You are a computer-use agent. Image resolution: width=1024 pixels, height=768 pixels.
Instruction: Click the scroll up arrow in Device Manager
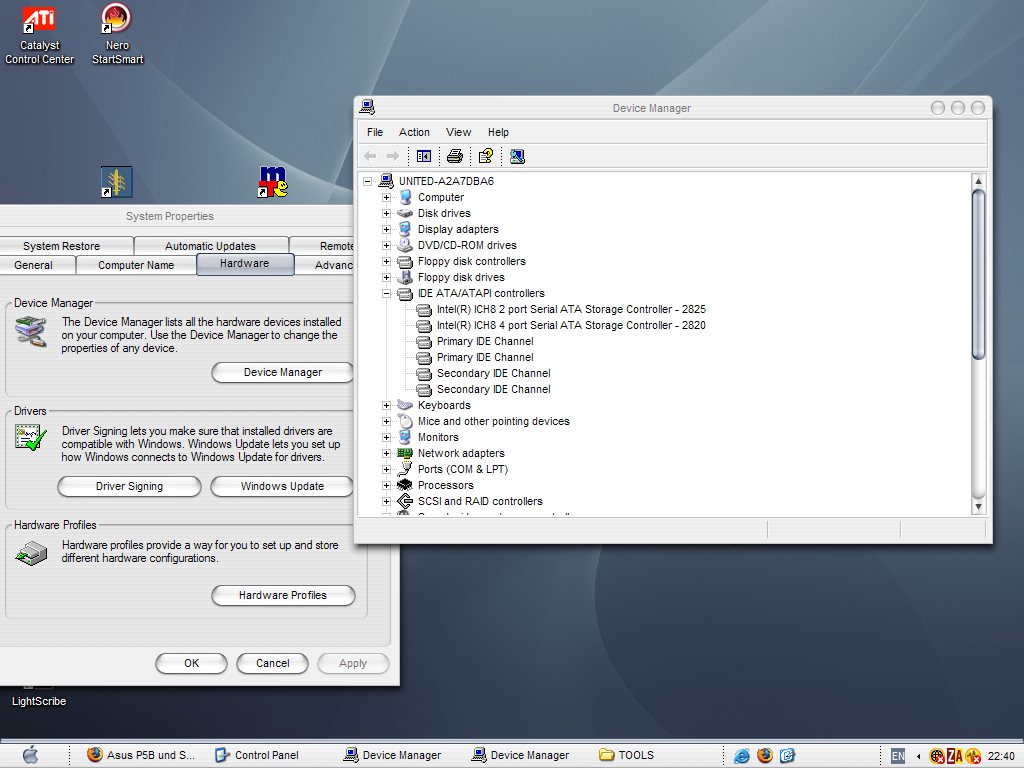click(978, 181)
